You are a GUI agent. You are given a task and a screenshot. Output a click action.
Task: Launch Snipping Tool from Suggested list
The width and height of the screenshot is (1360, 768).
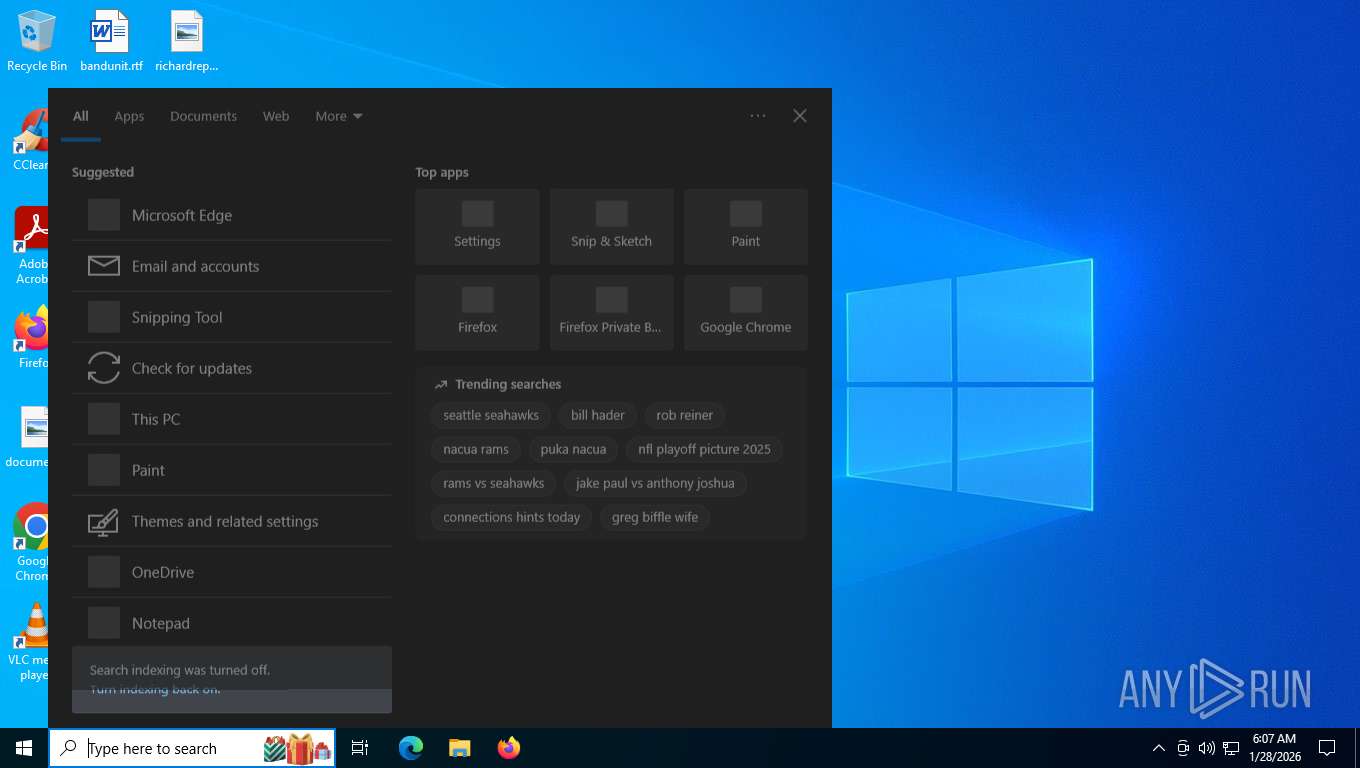click(232, 317)
